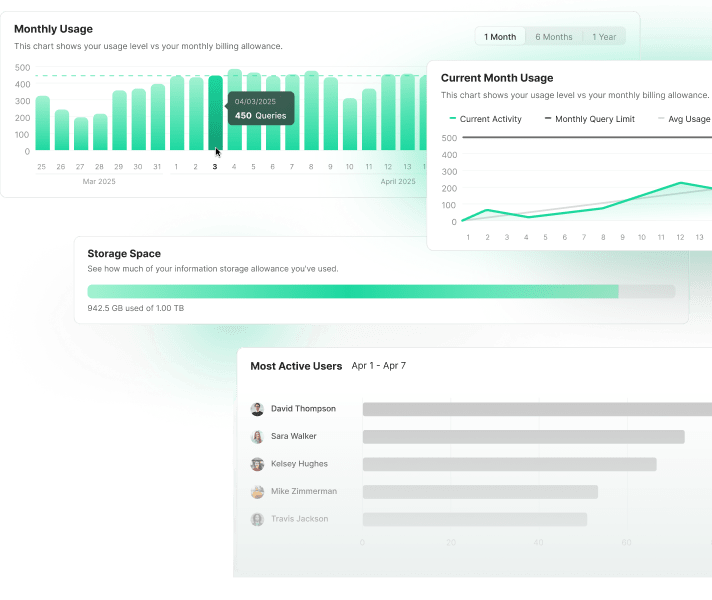Viewport: 712px width, 600px height.
Task: Switch to the 1 Year tab
Action: click(604, 37)
